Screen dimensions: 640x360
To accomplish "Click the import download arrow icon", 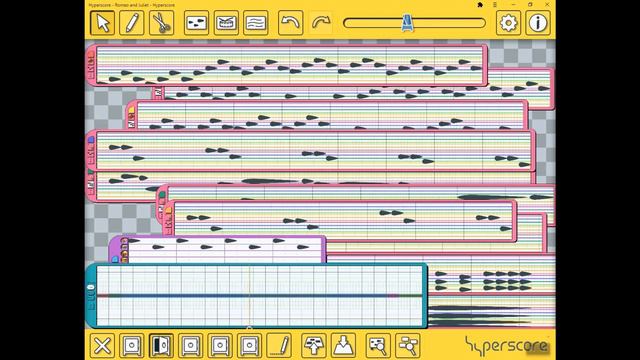I will click(343, 346).
